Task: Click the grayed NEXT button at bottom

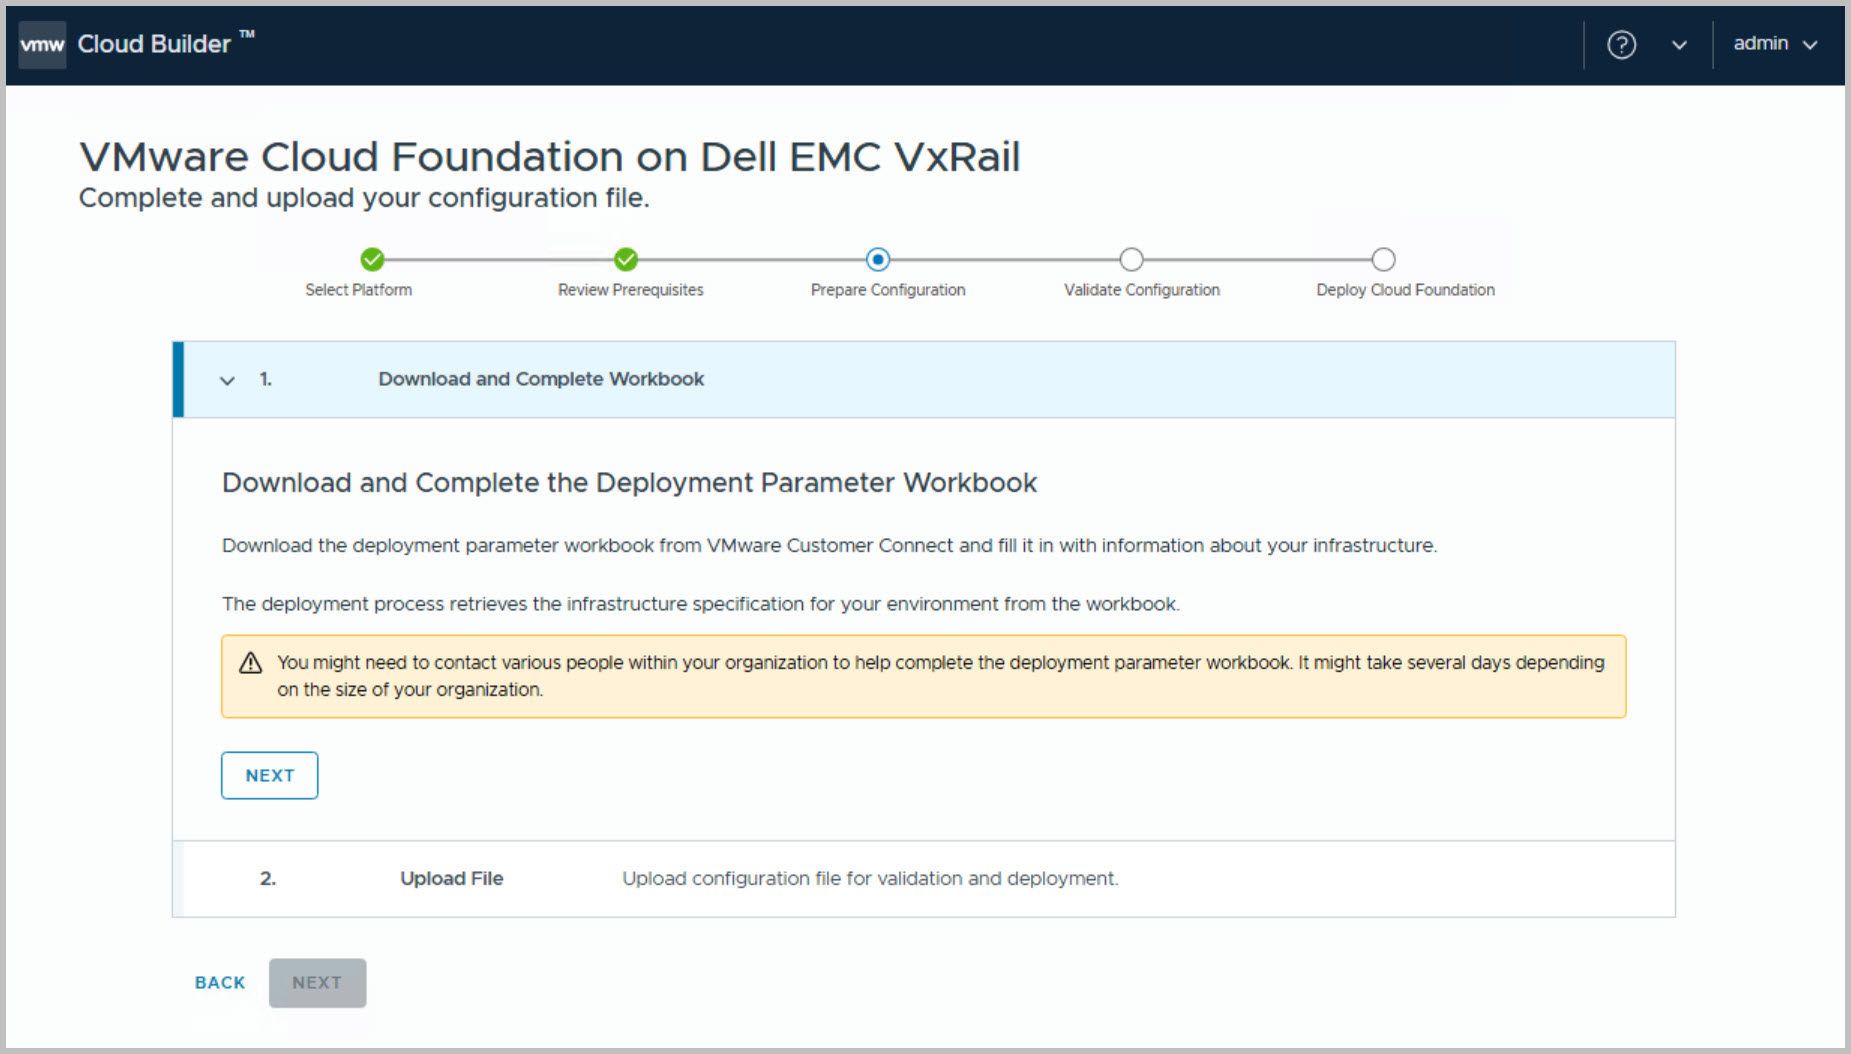Action: point(317,983)
